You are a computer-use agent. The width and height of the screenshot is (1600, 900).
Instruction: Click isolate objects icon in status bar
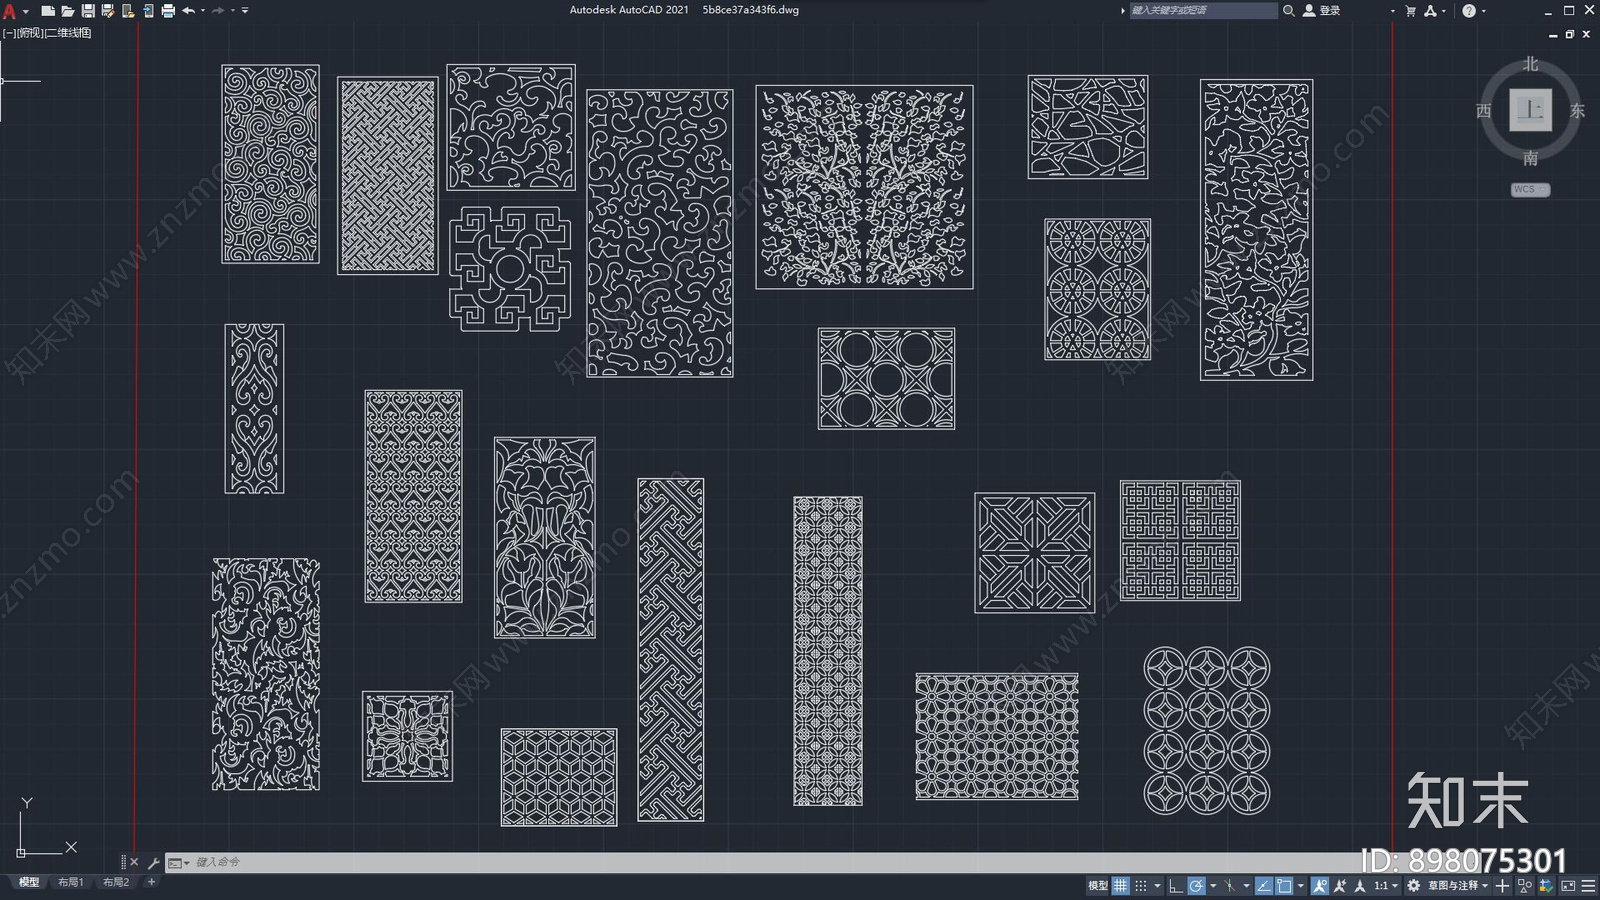pyautogui.click(x=1525, y=885)
